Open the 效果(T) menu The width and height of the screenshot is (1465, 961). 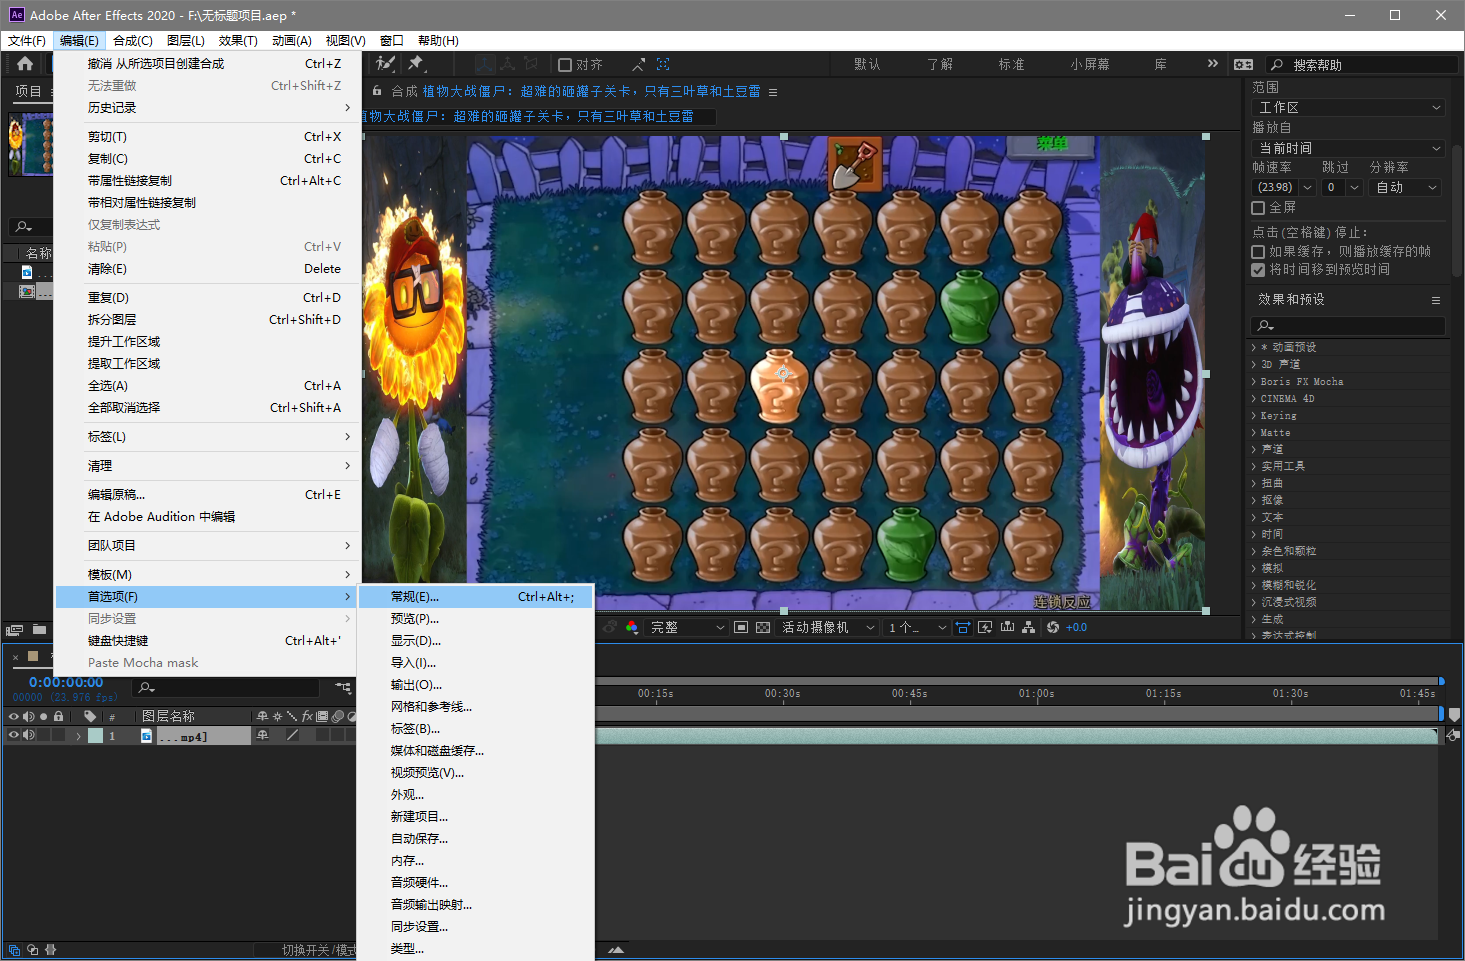[x=238, y=41]
